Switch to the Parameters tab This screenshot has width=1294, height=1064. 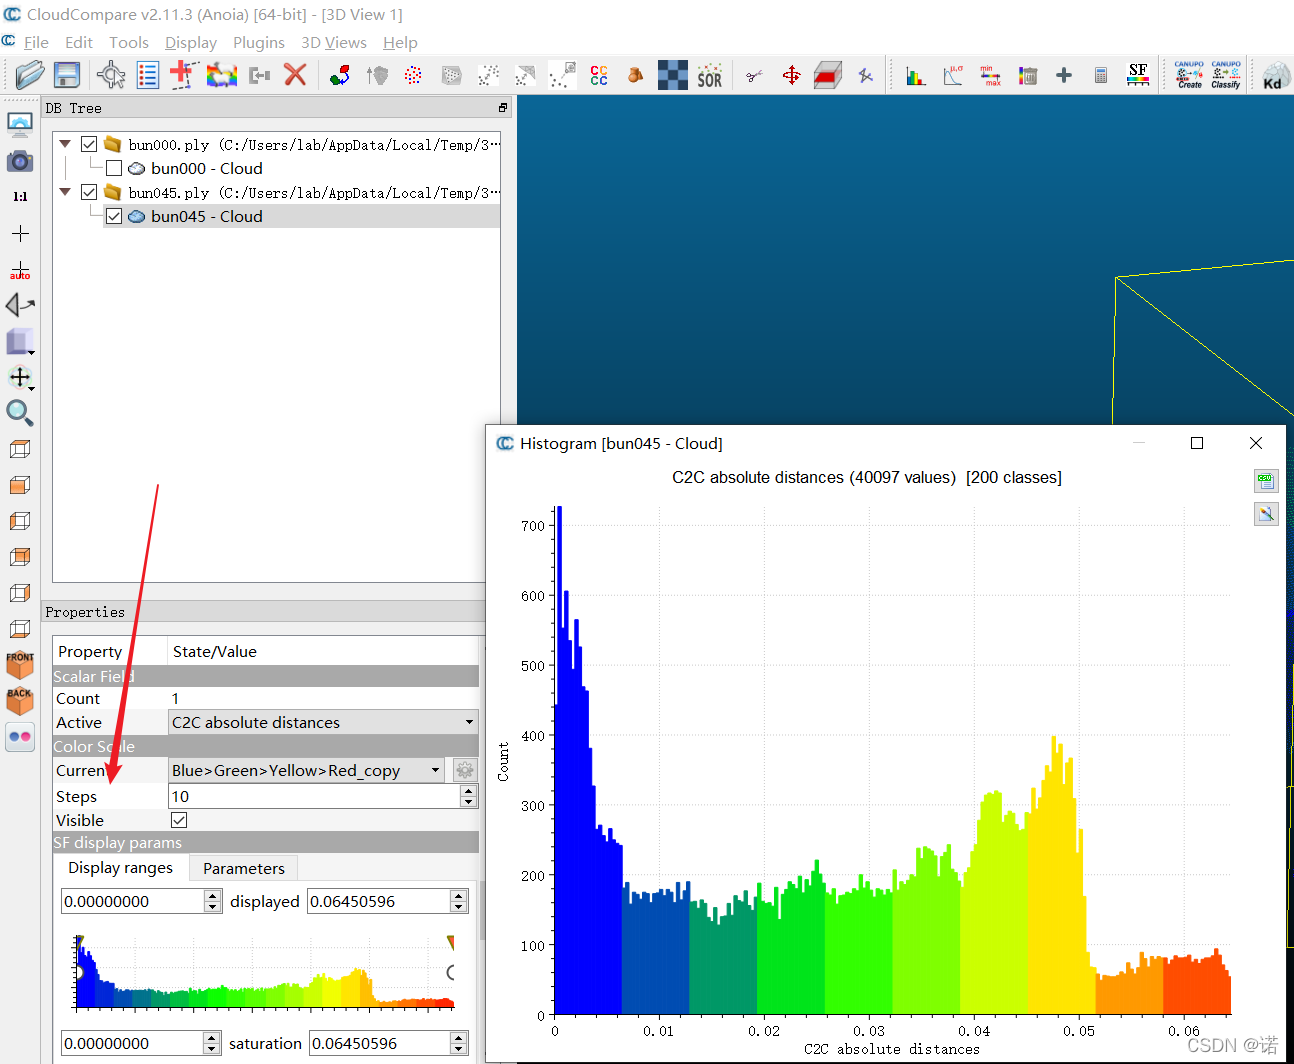click(x=242, y=868)
